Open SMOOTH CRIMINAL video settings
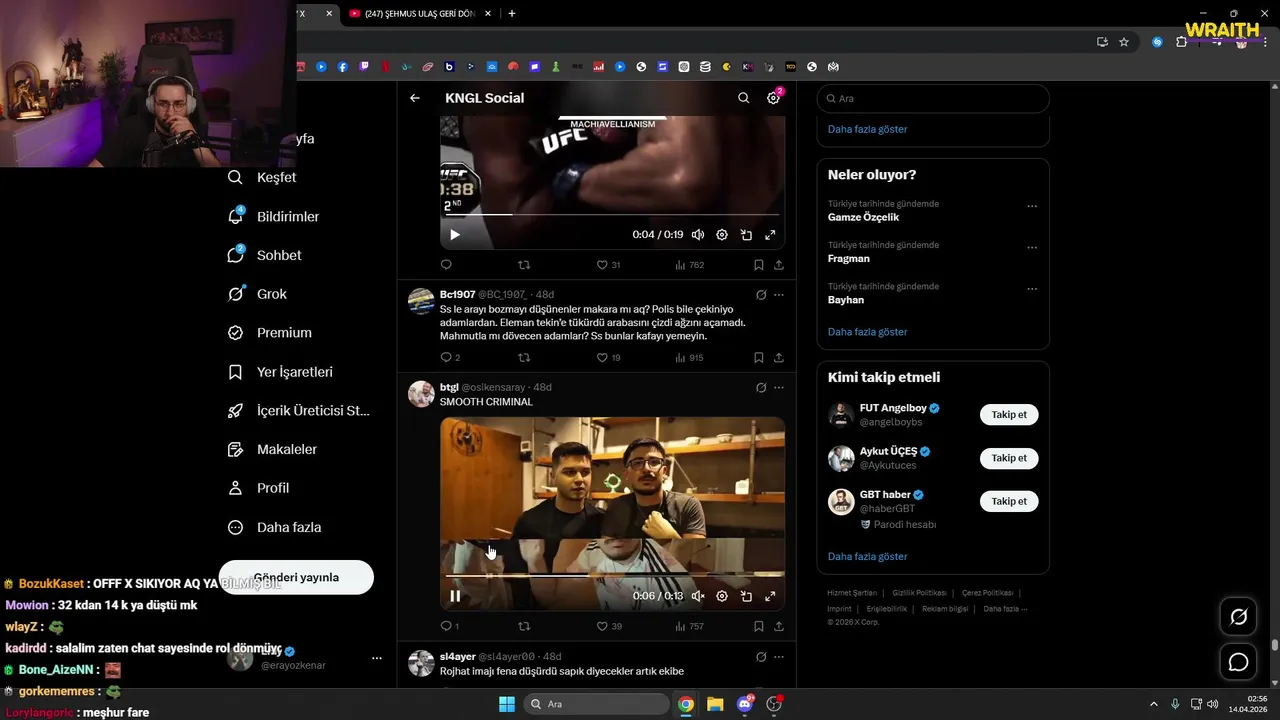The image size is (1280, 720). [x=722, y=596]
